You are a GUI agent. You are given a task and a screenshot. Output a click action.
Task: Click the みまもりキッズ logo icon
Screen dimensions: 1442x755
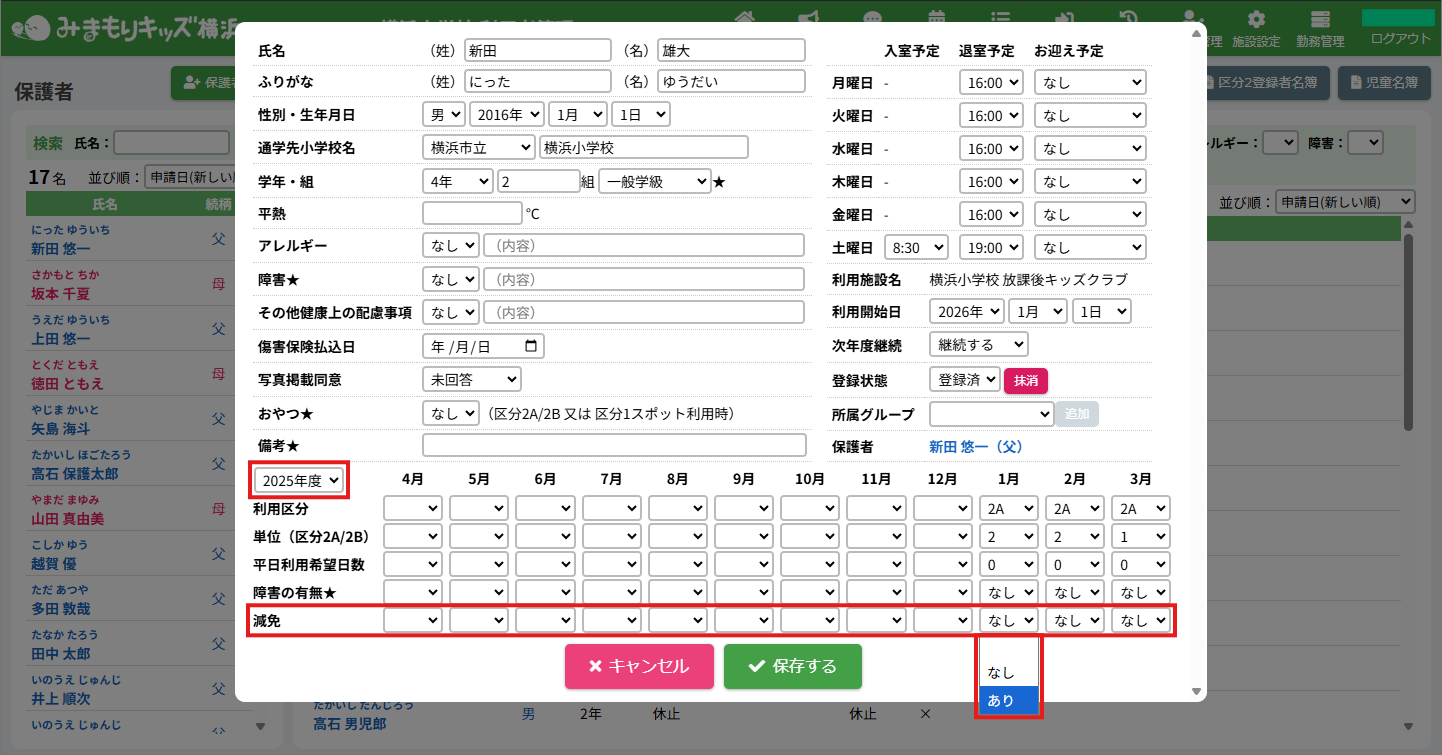pos(37,28)
